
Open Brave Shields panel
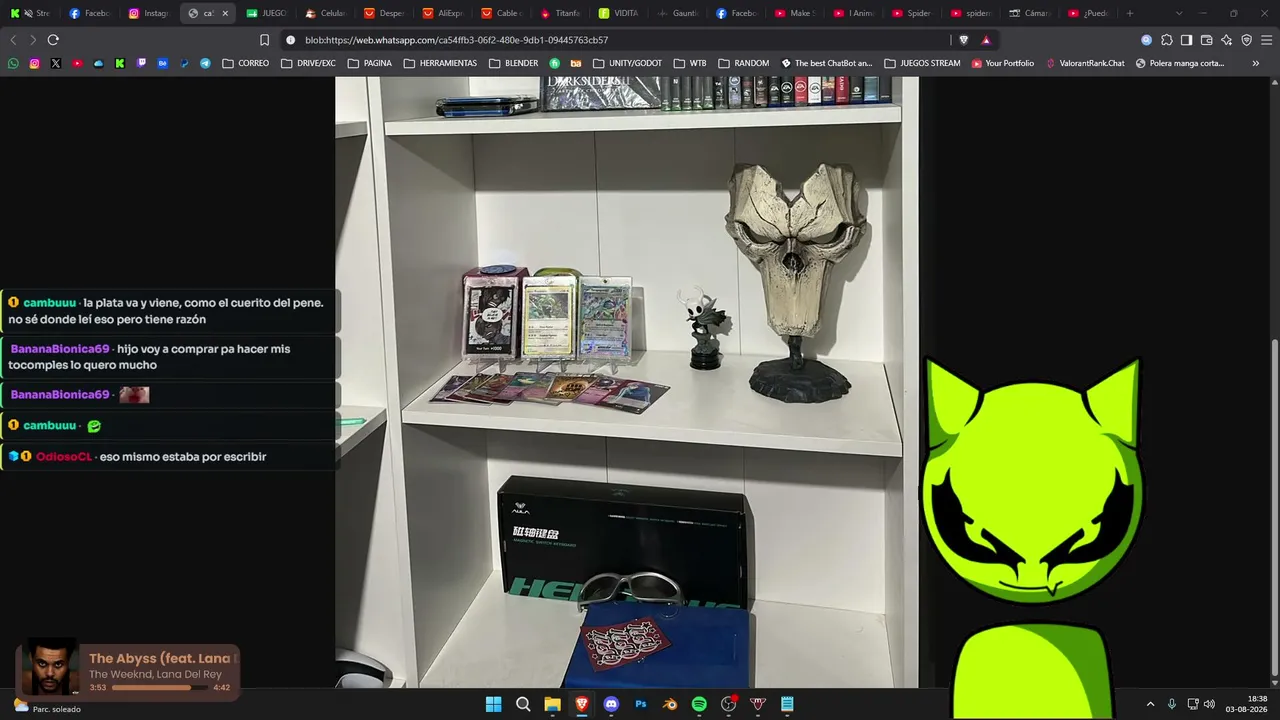pyautogui.click(x=963, y=40)
